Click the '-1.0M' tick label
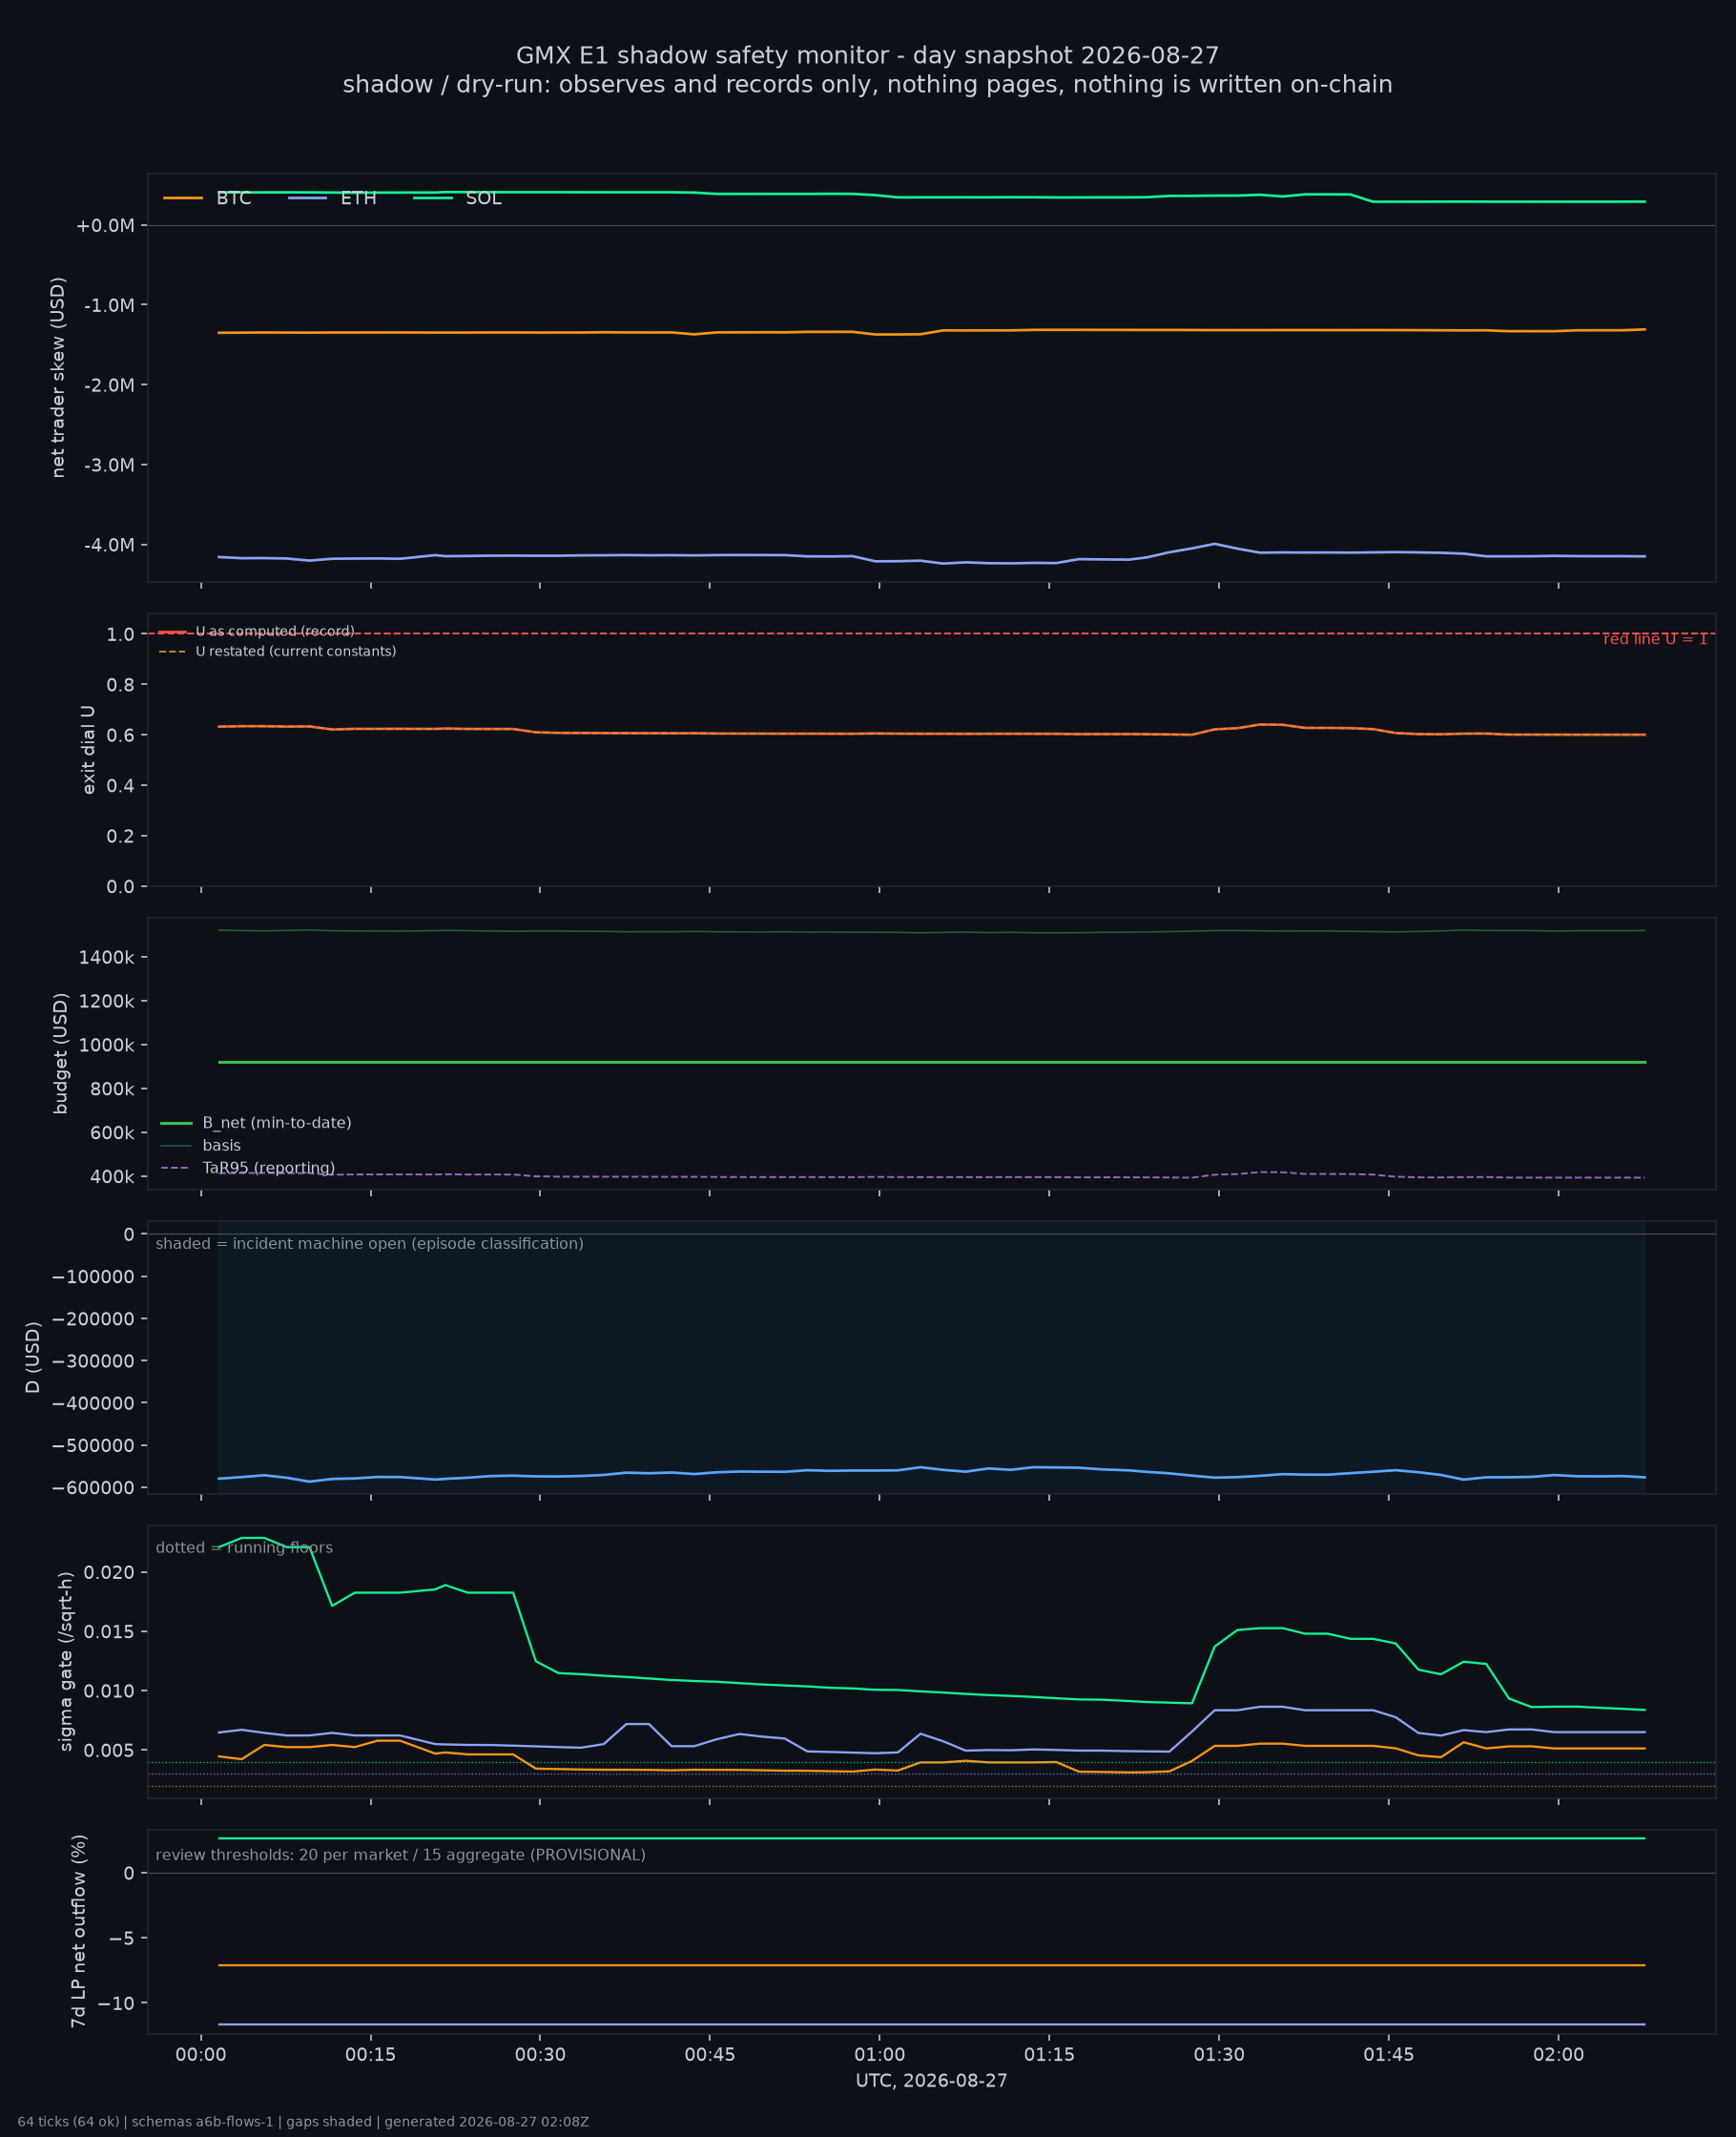Viewport: 1736px width, 2137px height. click(x=109, y=305)
